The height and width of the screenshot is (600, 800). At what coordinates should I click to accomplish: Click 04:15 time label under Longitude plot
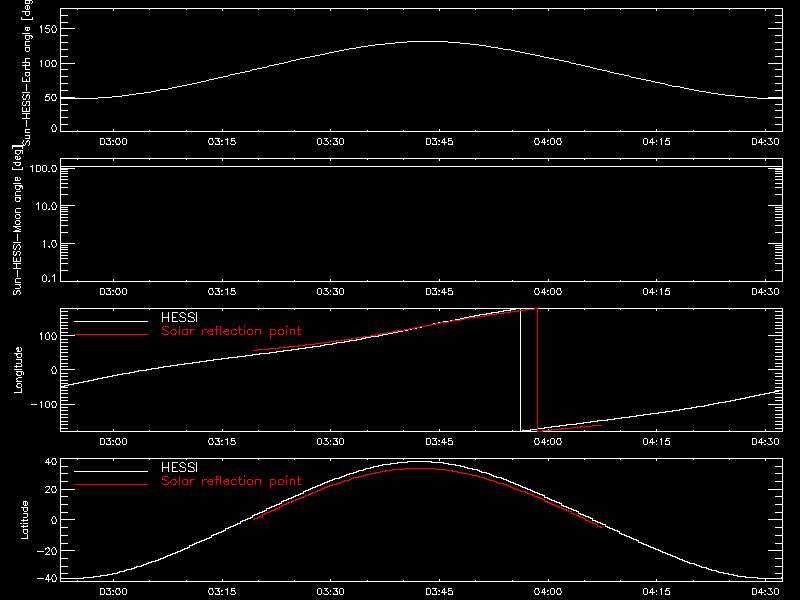(x=657, y=442)
